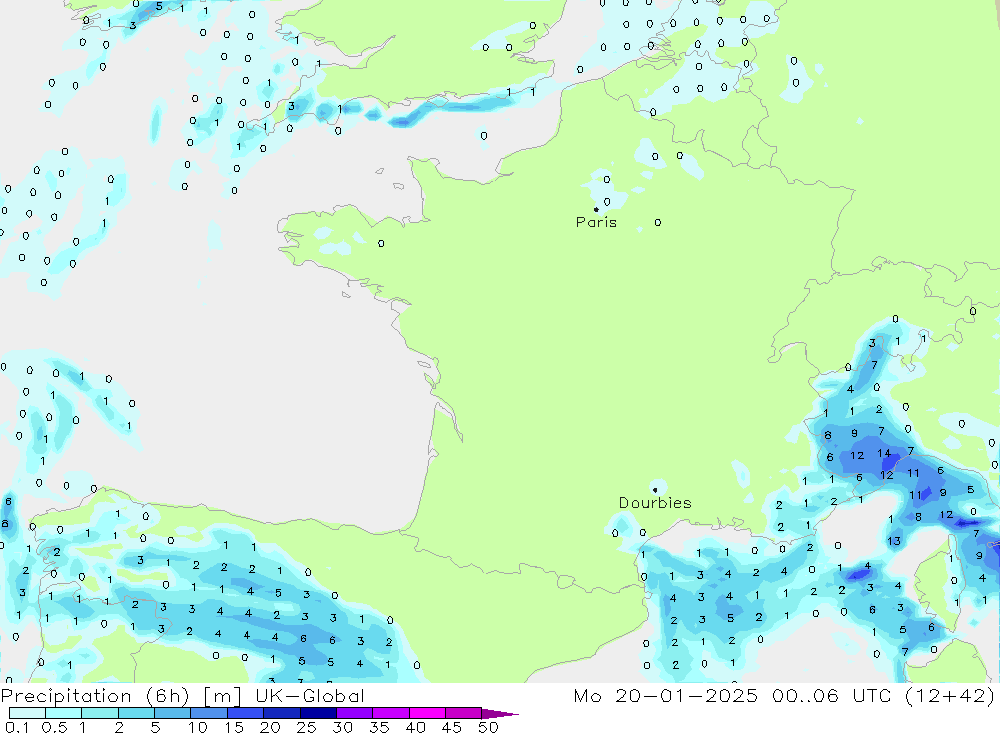Click the legend label '50'
The width and height of the screenshot is (1000, 733).
click(488, 727)
